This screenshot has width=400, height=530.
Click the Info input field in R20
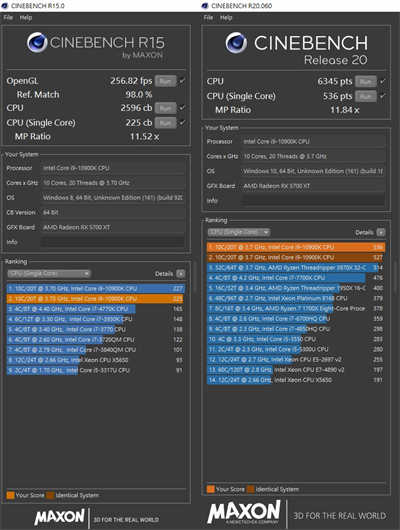point(313,200)
